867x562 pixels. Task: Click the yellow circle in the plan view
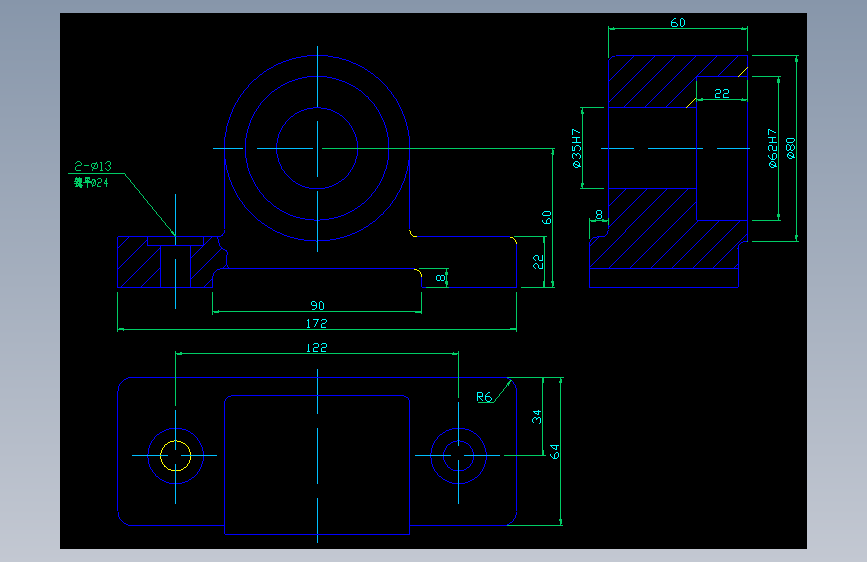click(175, 456)
